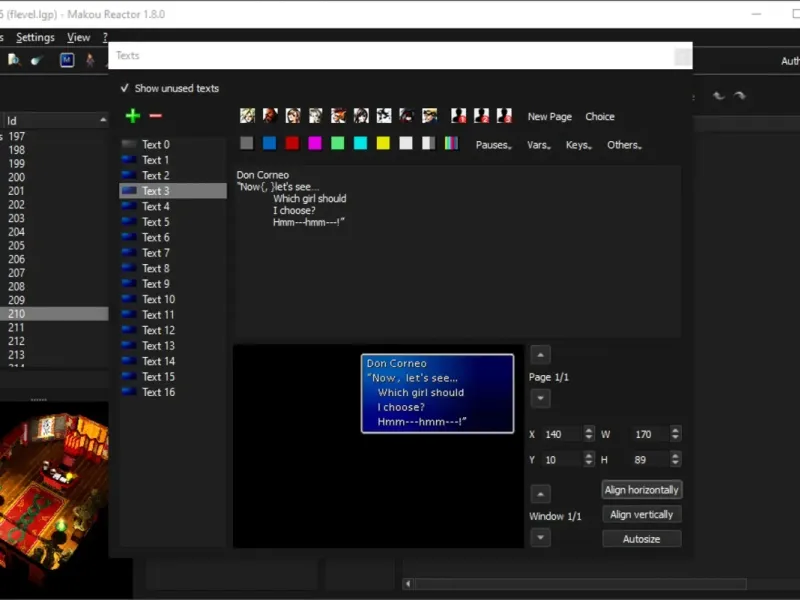Insert party member 1 icon
800x600 pixels.
click(458, 116)
